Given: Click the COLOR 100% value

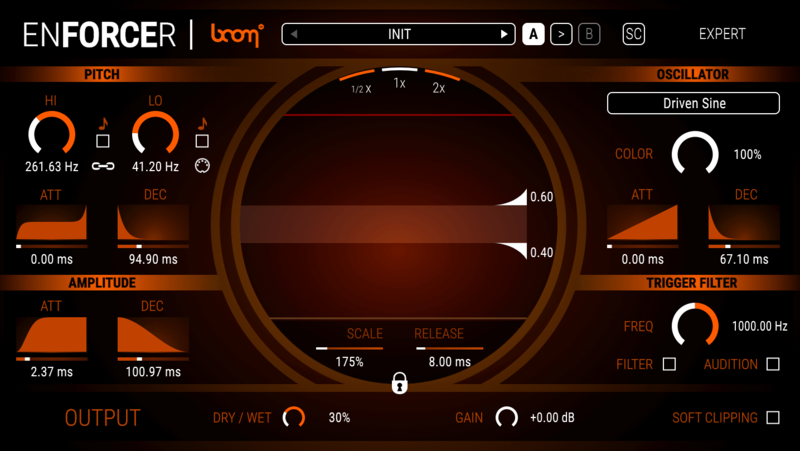Looking at the screenshot, I should coord(747,155).
